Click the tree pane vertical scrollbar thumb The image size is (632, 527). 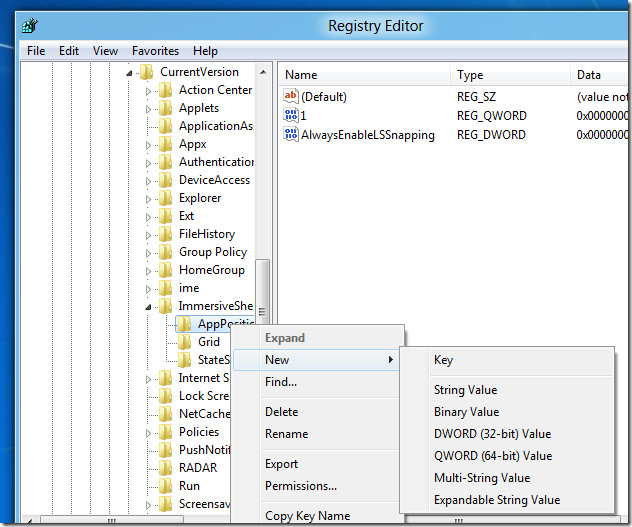tap(263, 292)
